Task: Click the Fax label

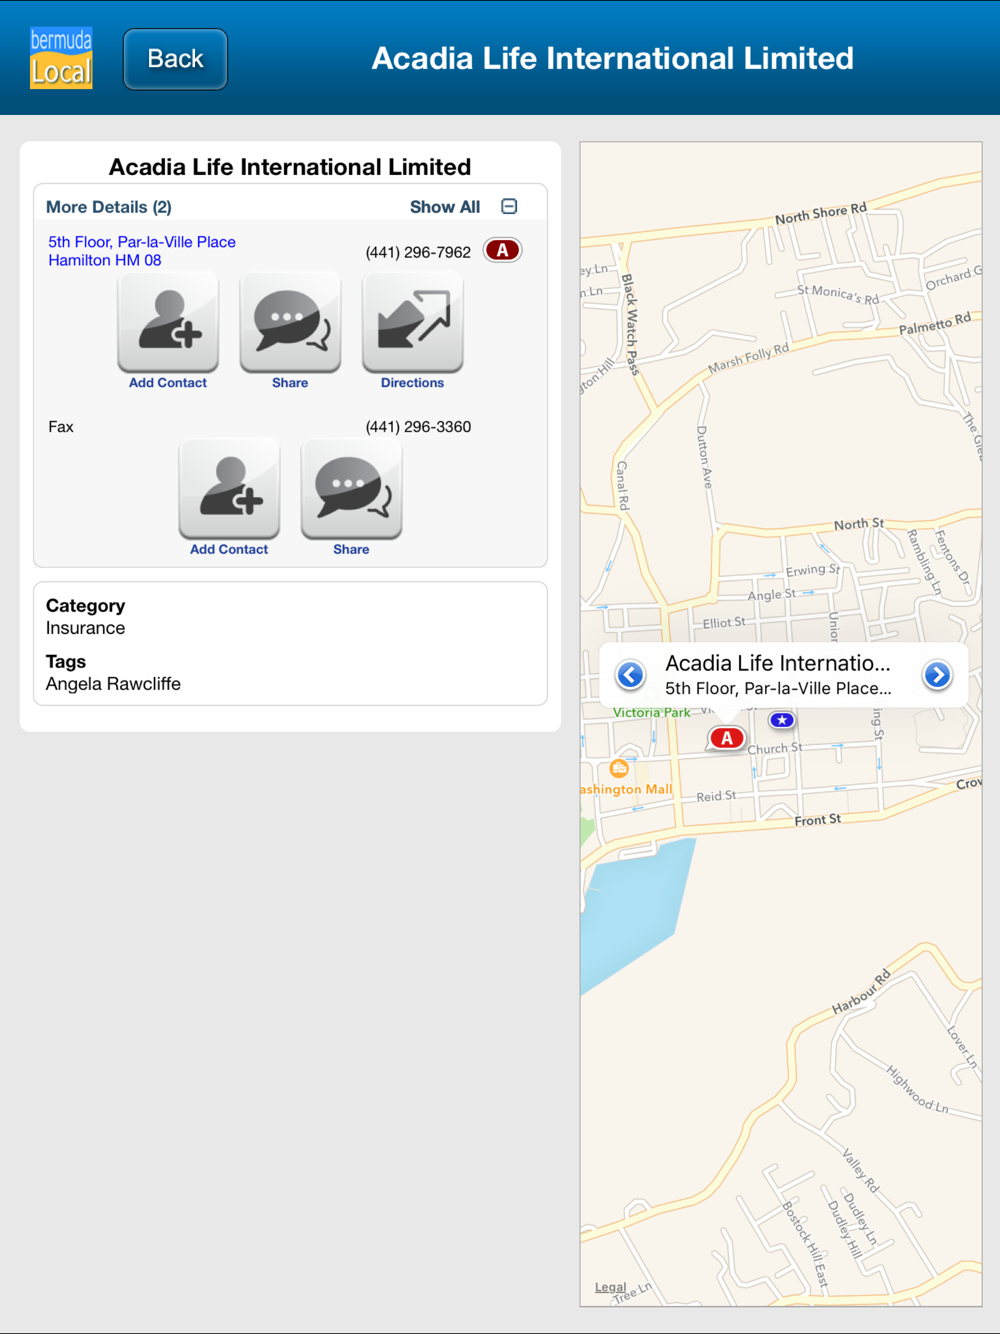Action: (x=61, y=427)
